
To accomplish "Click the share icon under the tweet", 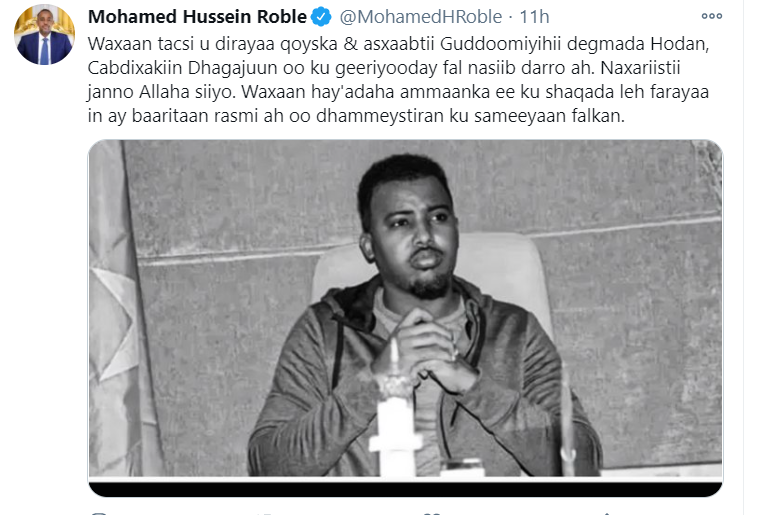I will [606, 513].
